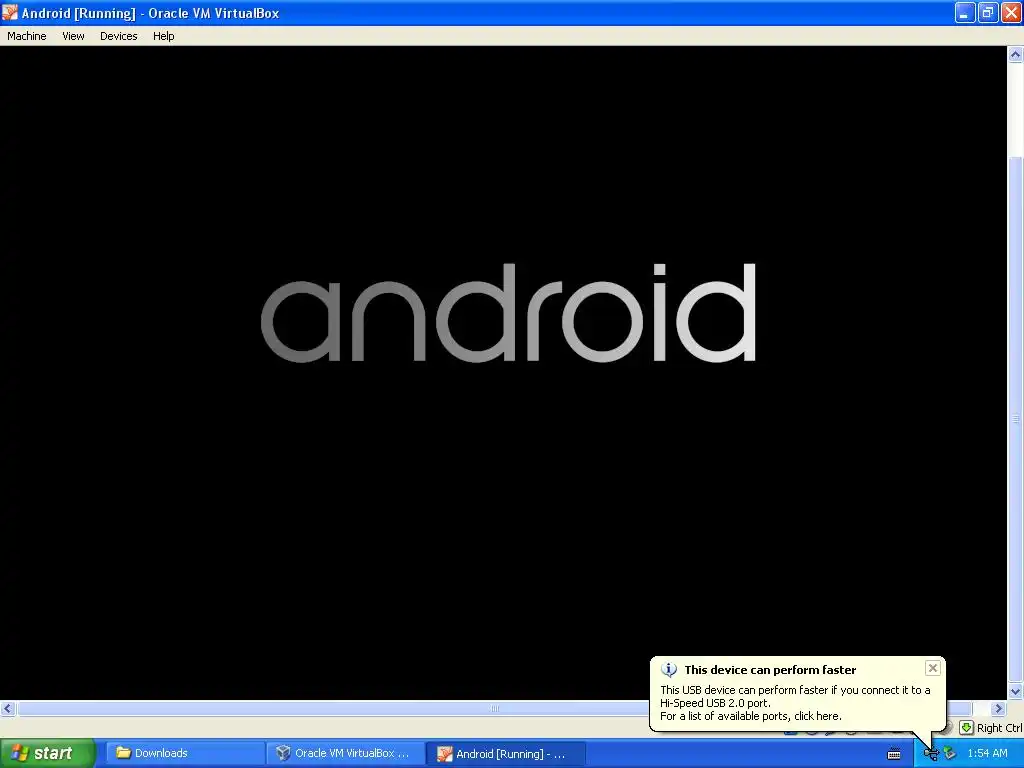This screenshot has height=768, width=1024.
Task: Click the USB device tray icon
Action: [931, 754]
